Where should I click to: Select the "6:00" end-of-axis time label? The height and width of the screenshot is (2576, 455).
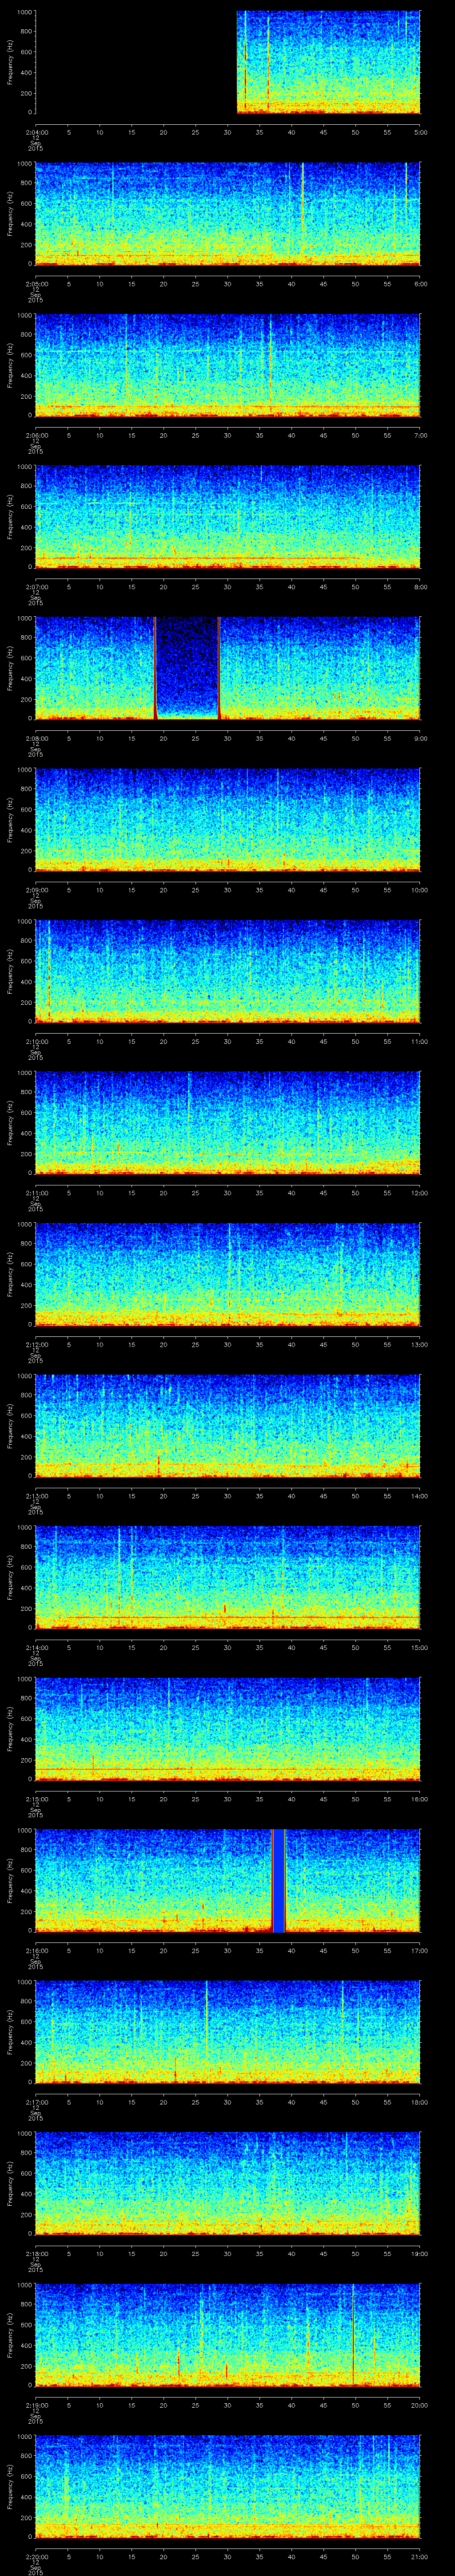[x=420, y=284]
